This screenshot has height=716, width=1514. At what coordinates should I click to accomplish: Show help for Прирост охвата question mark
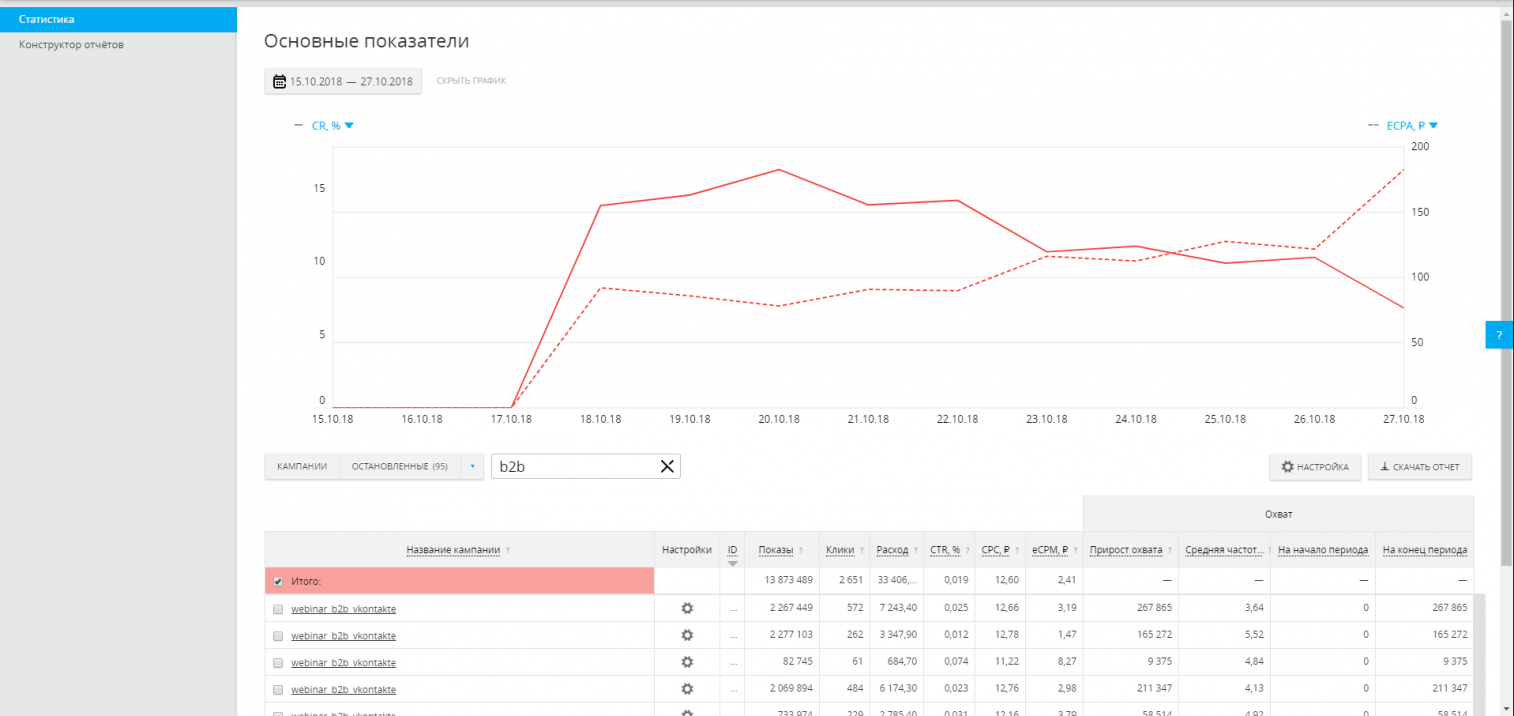tap(1169, 550)
